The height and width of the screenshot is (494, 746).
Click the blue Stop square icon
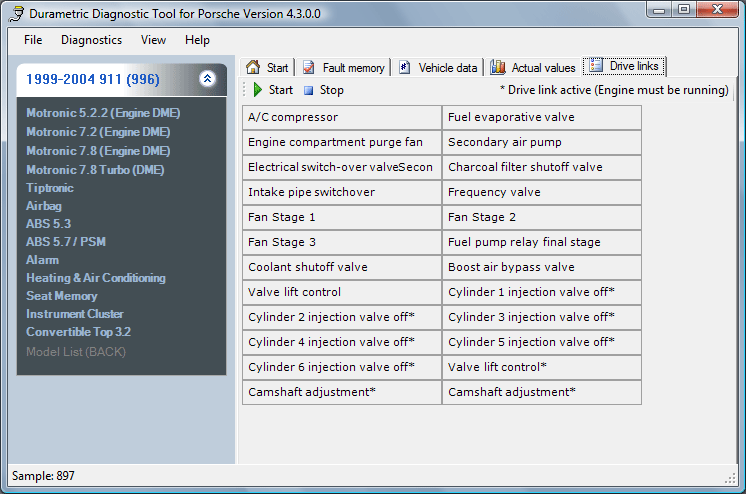click(309, 90)
